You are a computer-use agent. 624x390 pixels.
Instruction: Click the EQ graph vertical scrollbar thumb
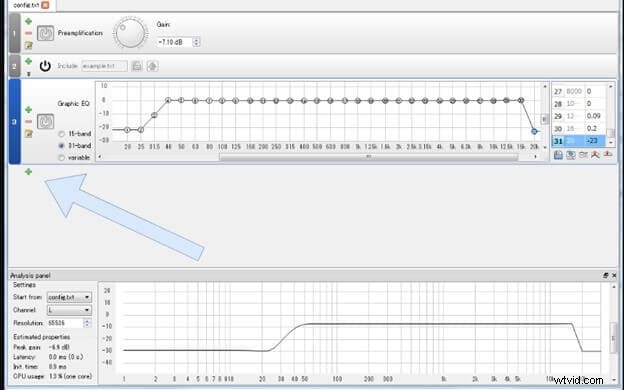(545, 119)
